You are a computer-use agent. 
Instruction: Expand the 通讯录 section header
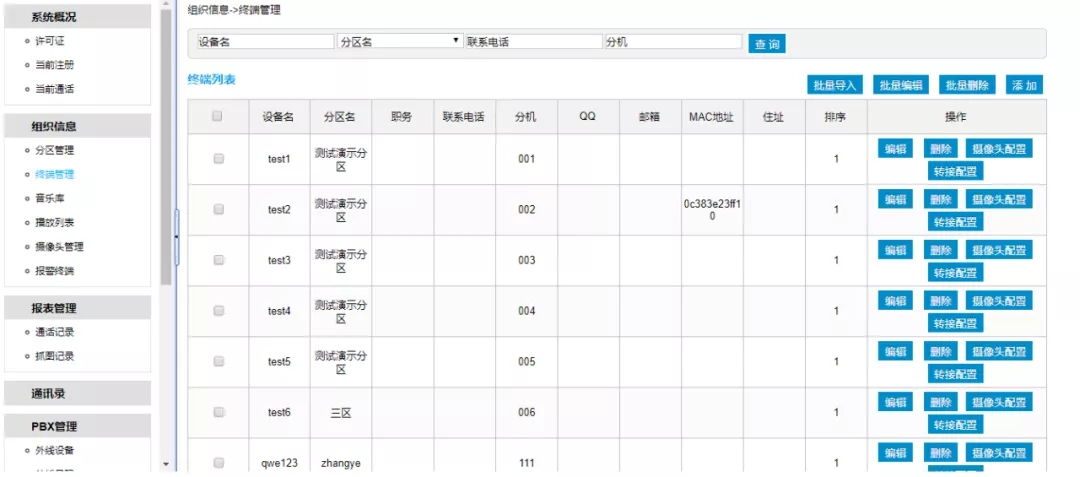click(x=77, y=394)
